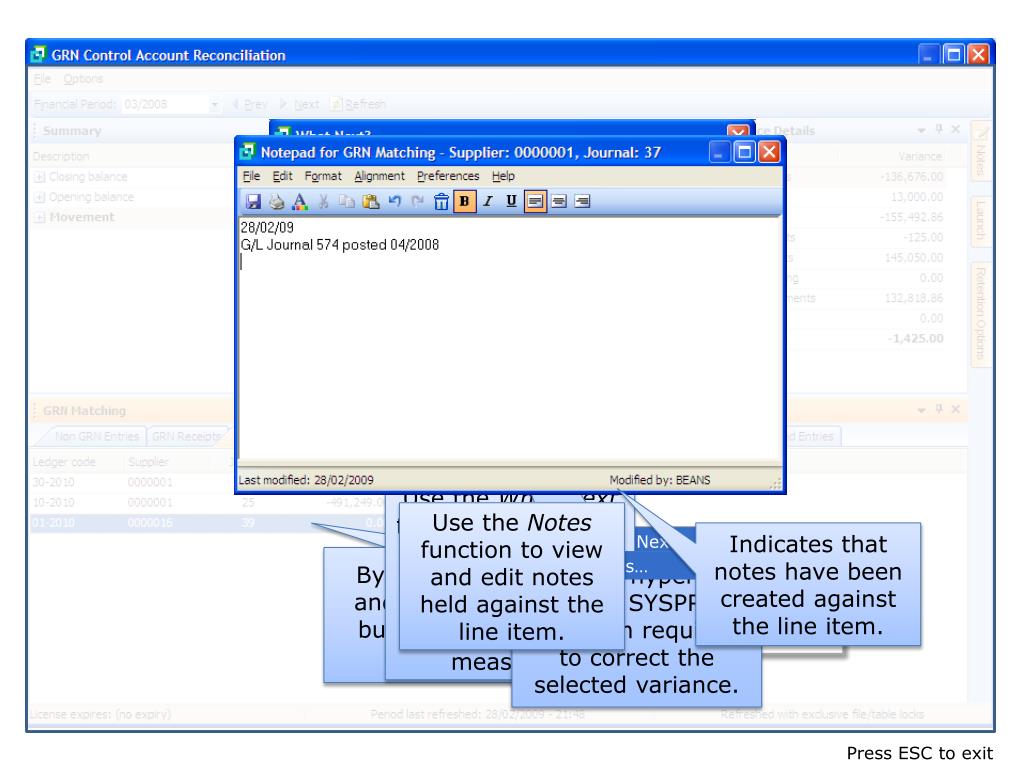Open the Options menu in GRN Reconciliation window
Viewport: 1024px width, 768px height.
(83, 79)
